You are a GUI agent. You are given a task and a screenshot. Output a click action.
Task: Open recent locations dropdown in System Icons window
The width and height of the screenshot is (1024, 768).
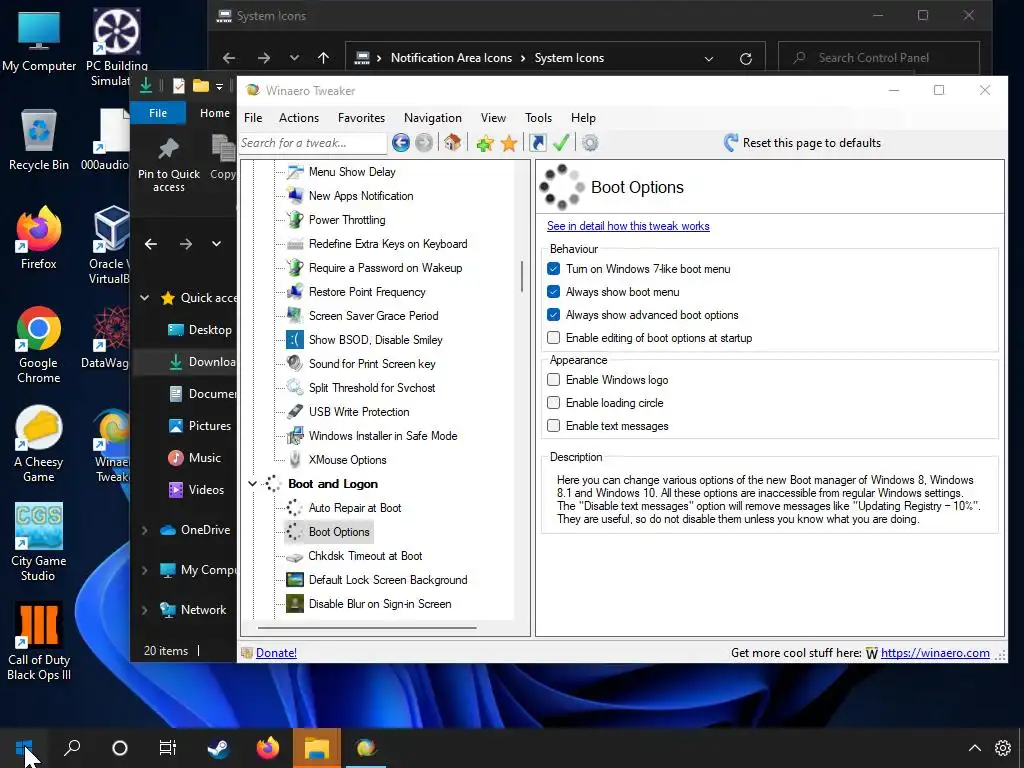[x=295, y=58]
